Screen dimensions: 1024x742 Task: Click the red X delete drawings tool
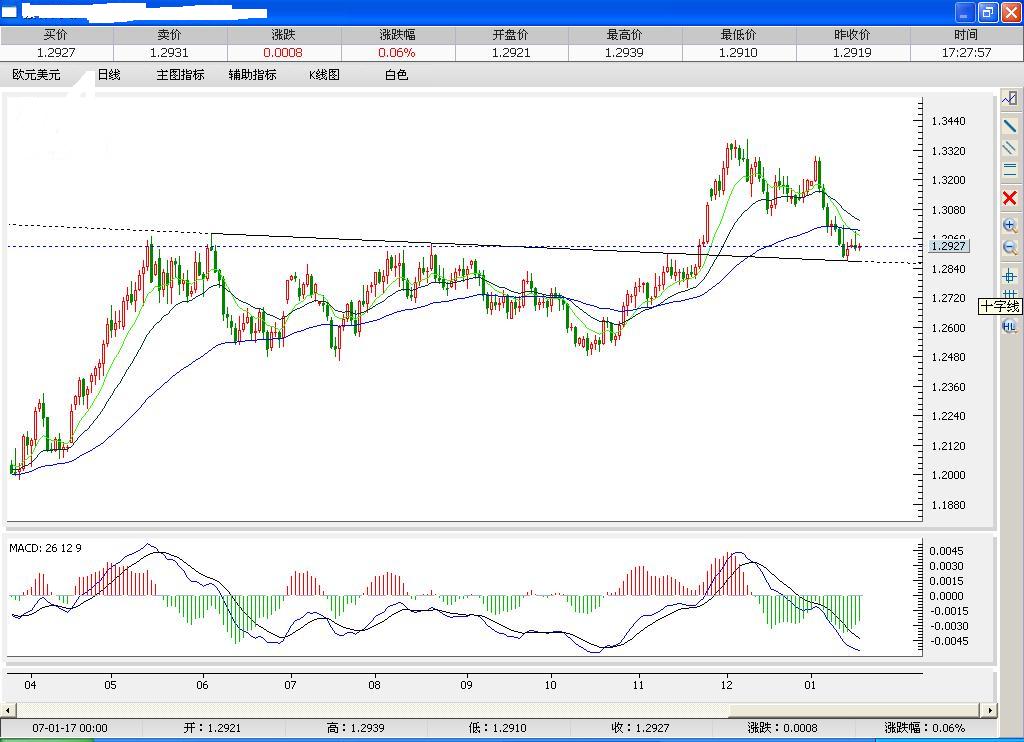point(1010,197)
